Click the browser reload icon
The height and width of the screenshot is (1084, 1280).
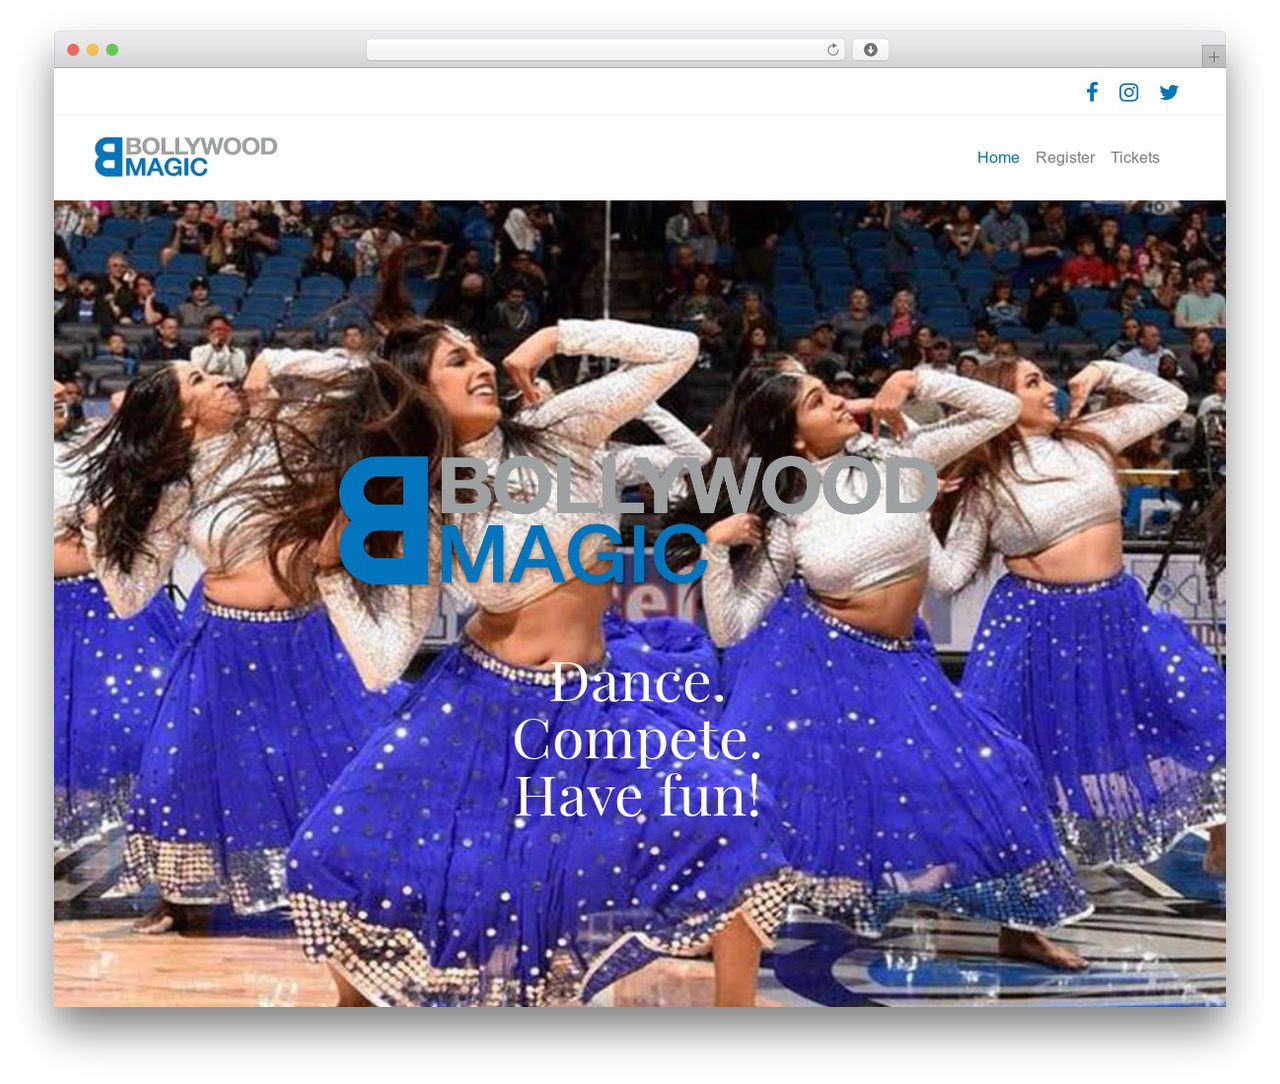pyautogui.click(x=833, y=50)
